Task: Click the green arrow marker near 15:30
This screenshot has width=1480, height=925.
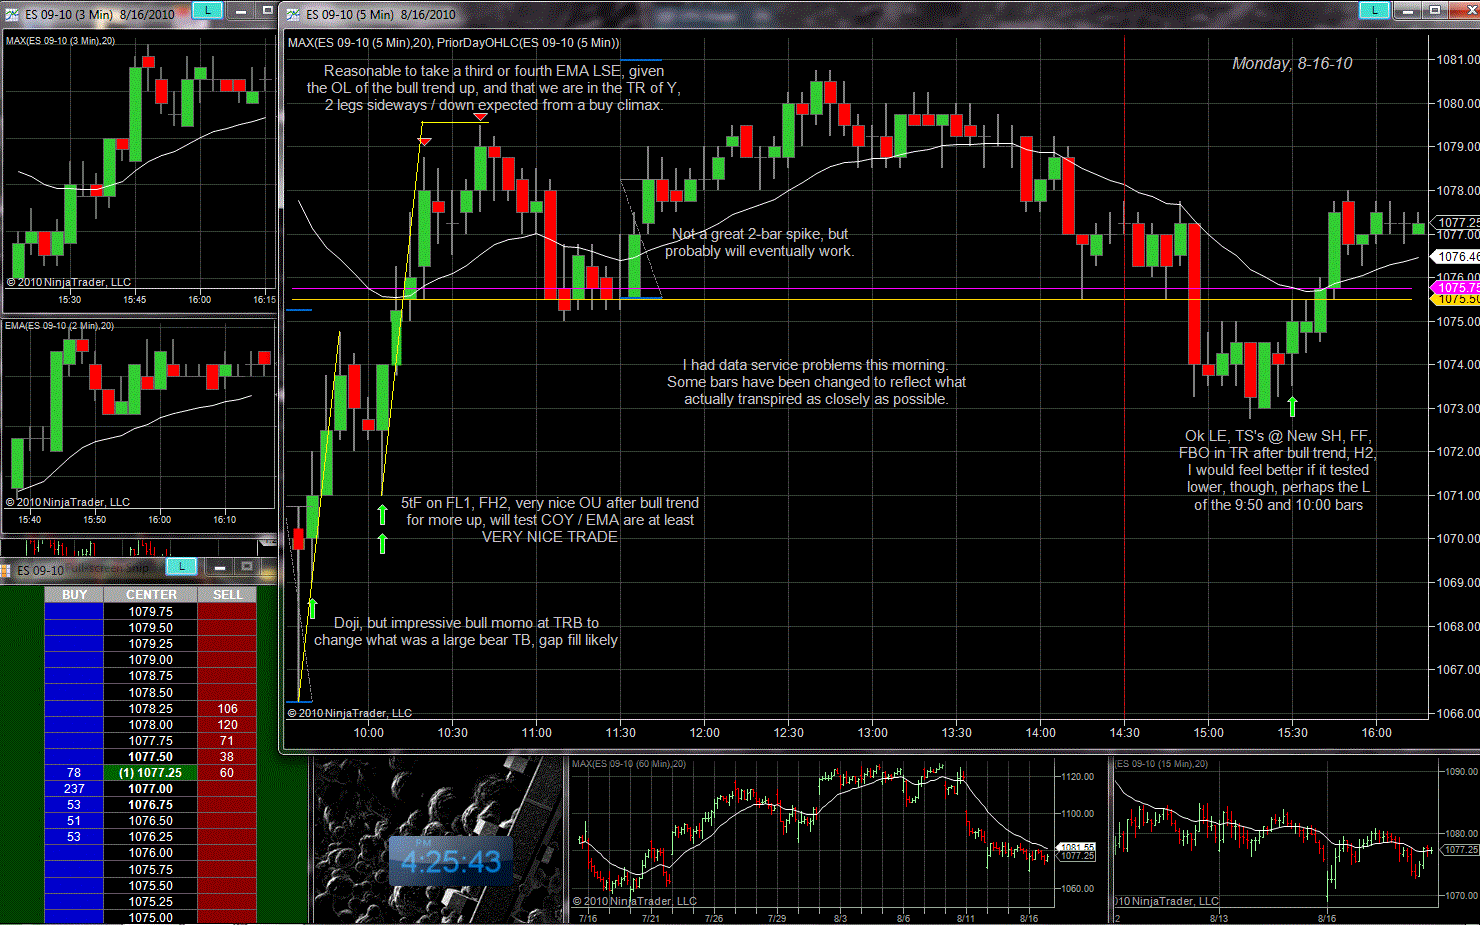Action: 1292,406
